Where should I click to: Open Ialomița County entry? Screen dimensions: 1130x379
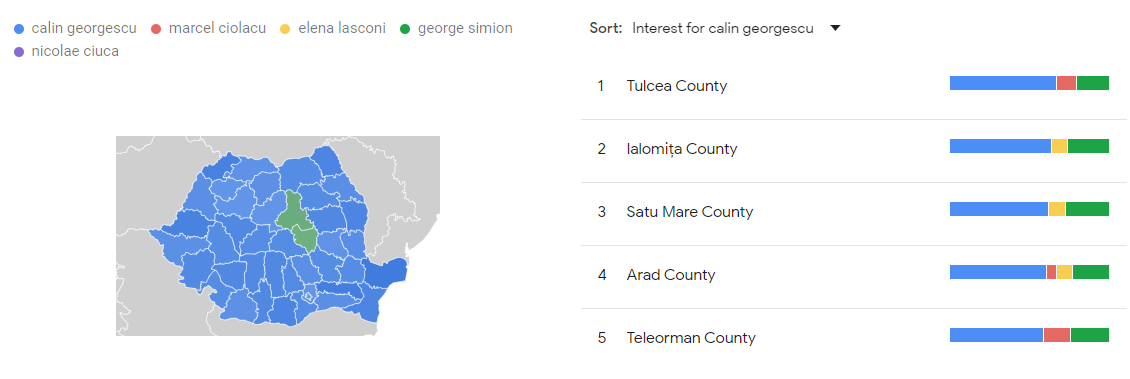pyautogui.click(x=853, y=149)
